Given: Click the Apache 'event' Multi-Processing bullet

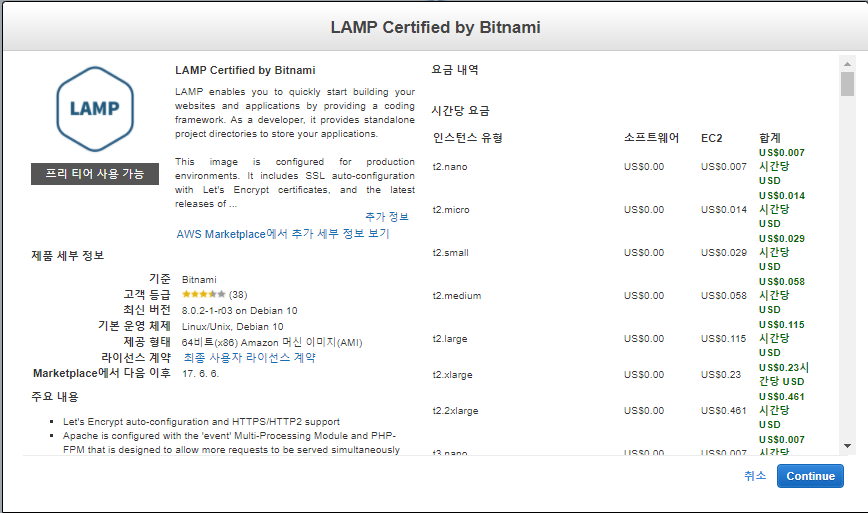Looking at the screenshot, I should 231,443.
